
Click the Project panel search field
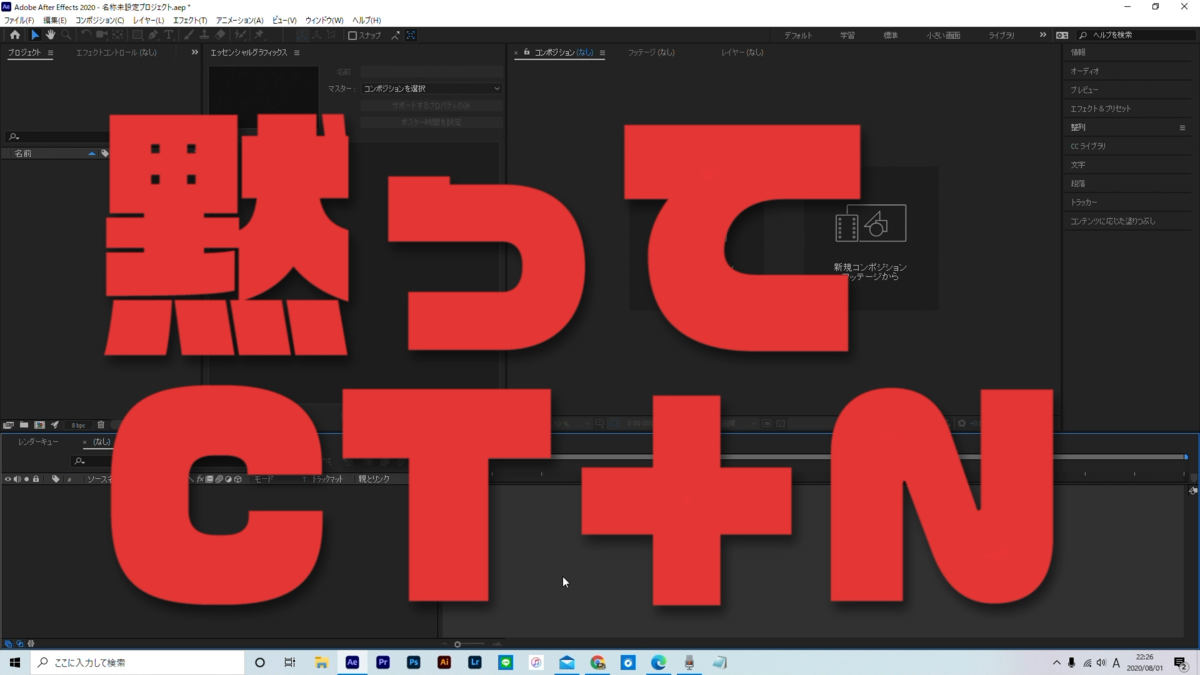tap(55, 137)
